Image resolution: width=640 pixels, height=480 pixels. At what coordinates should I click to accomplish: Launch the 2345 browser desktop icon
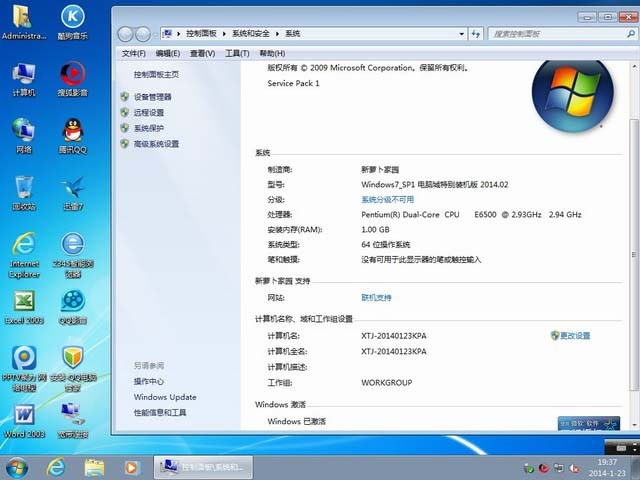coord(73,255)
